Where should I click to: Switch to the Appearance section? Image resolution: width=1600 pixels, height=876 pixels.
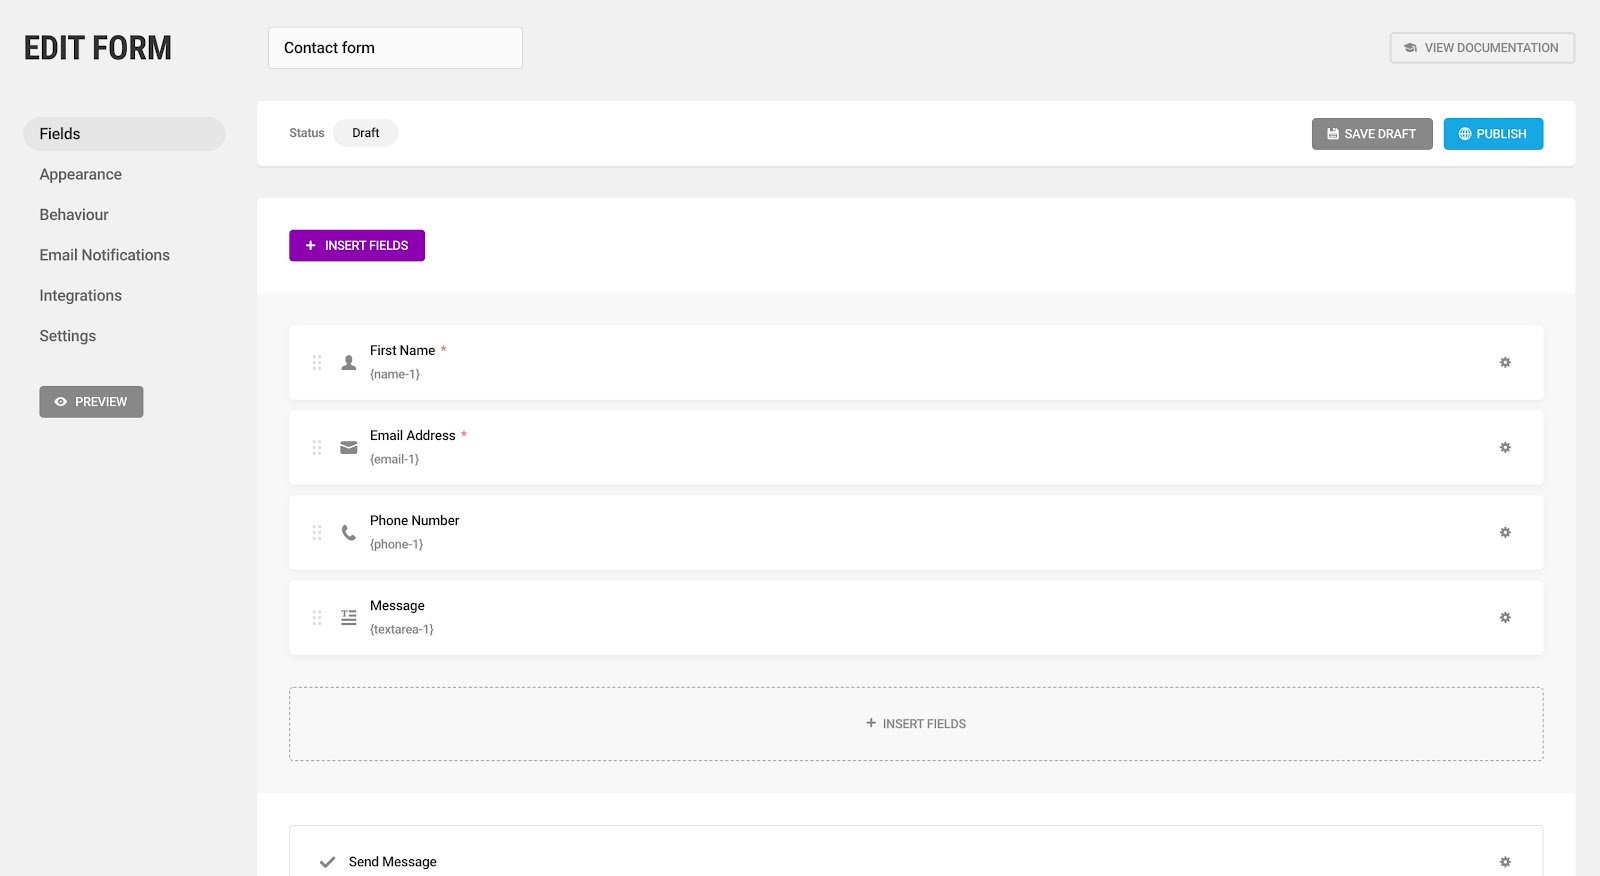[x=80, y=174]
